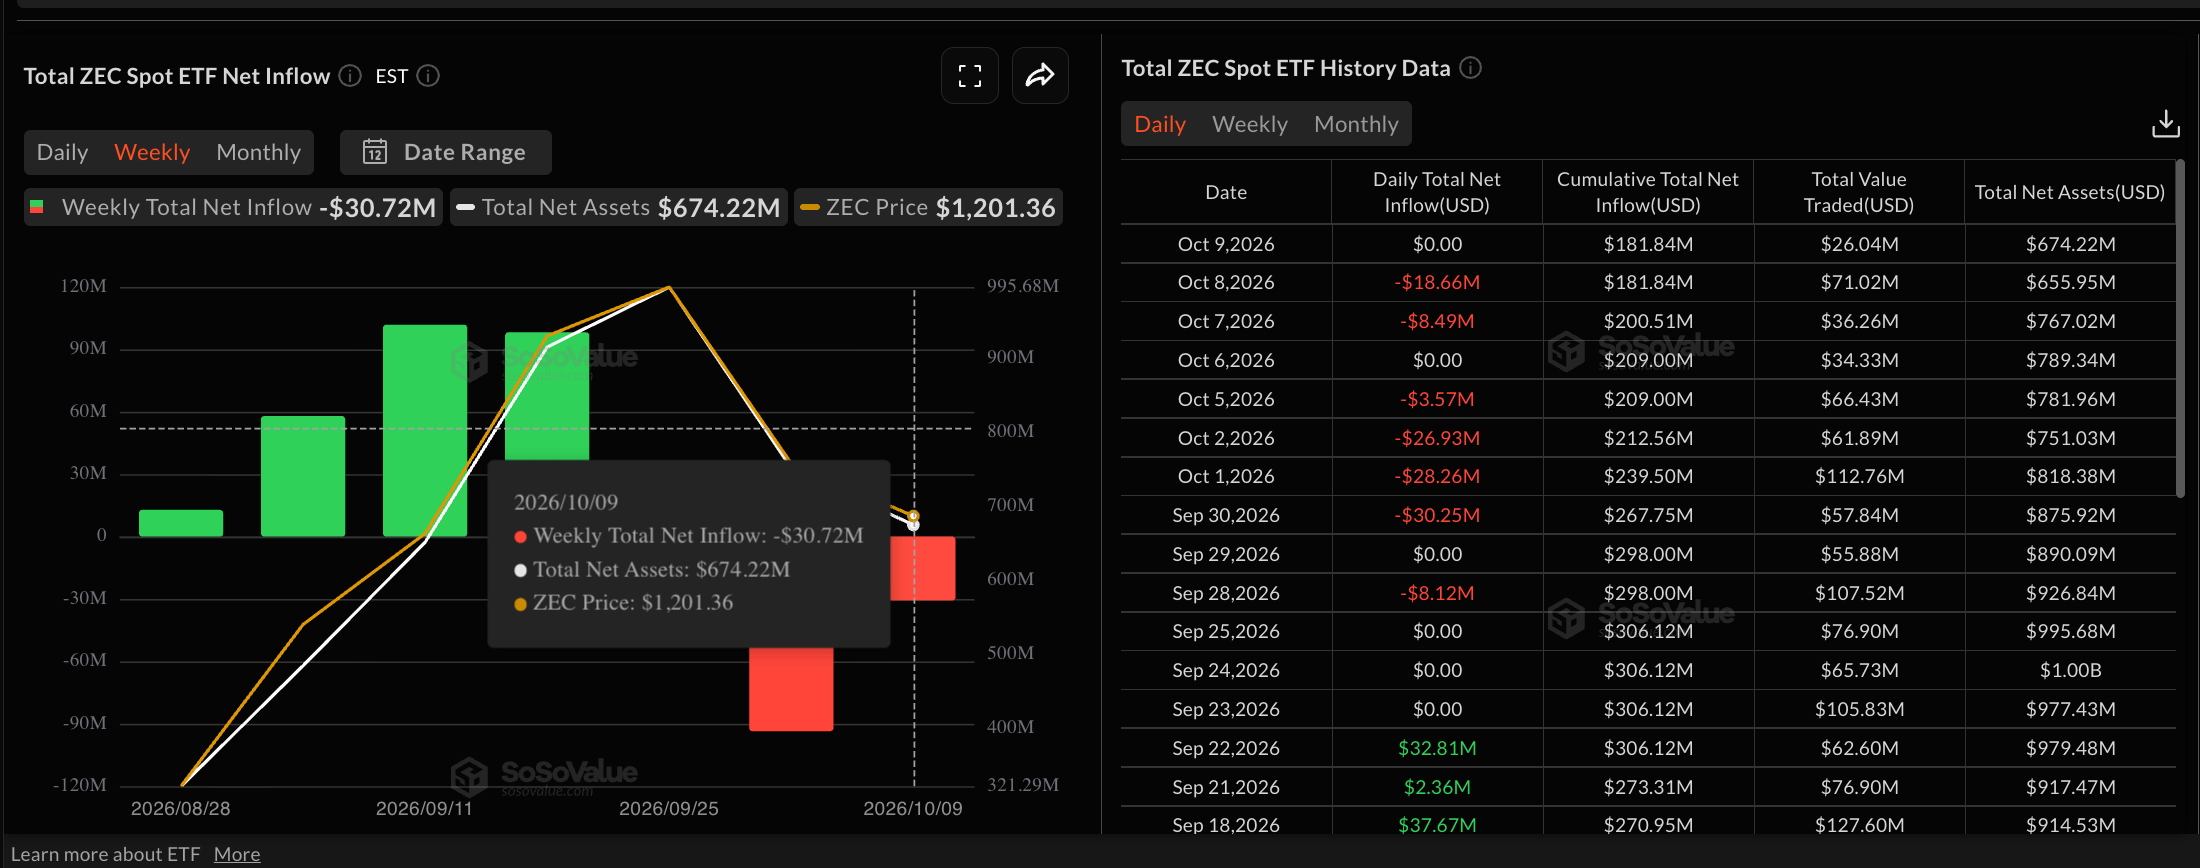Click the Date column header
Viewport: 2200px width, 868px height.
(x=1226, y=192)
